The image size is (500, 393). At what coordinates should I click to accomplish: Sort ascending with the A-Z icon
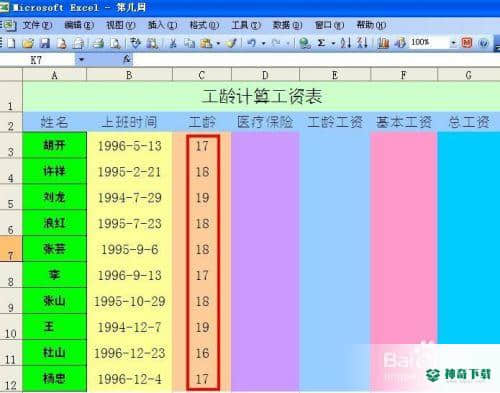[346, 43]
